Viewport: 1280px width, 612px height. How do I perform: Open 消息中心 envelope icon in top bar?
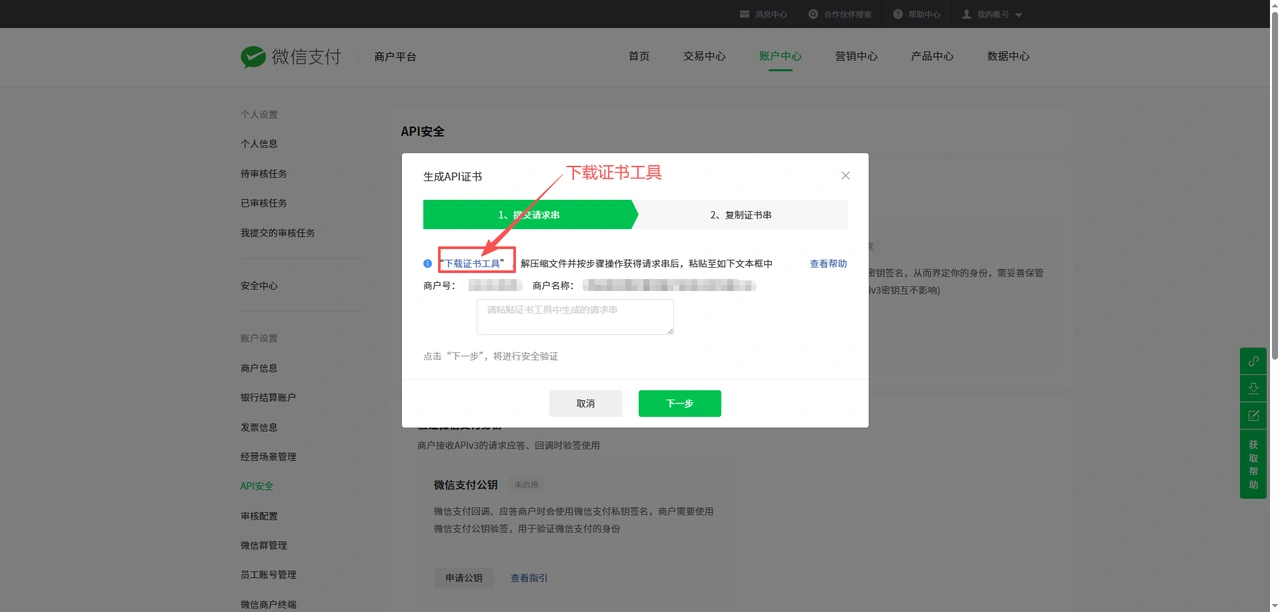pyautogui.click(x=744, y=14)
